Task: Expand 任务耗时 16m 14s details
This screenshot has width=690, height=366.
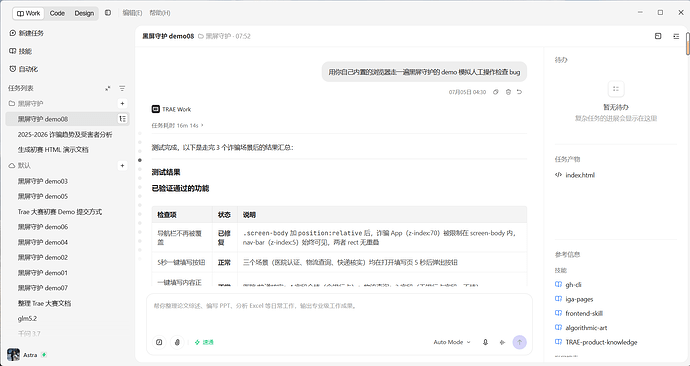Action: click(x=178, y=125)
